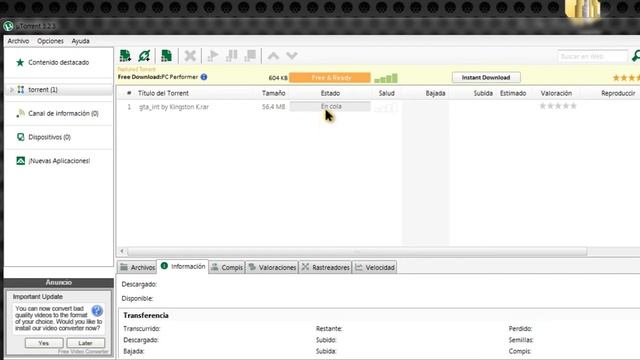
Task: Click the ¡Nuevas Aplicaciones! icon
Action: pos(20,161)
